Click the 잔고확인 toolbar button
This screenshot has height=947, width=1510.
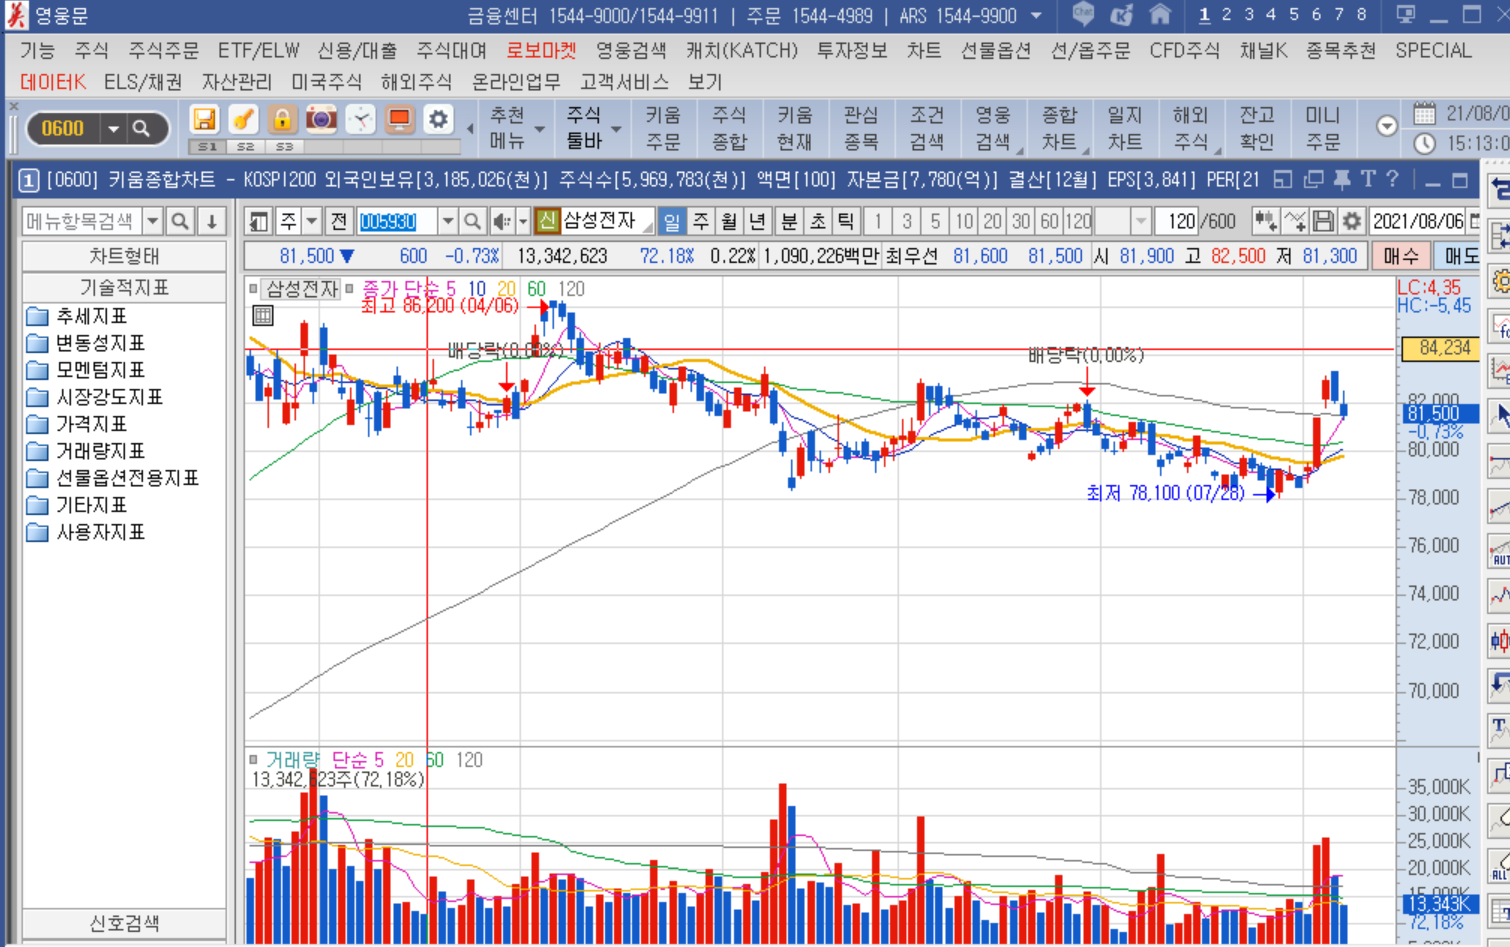coord(1257,129)
